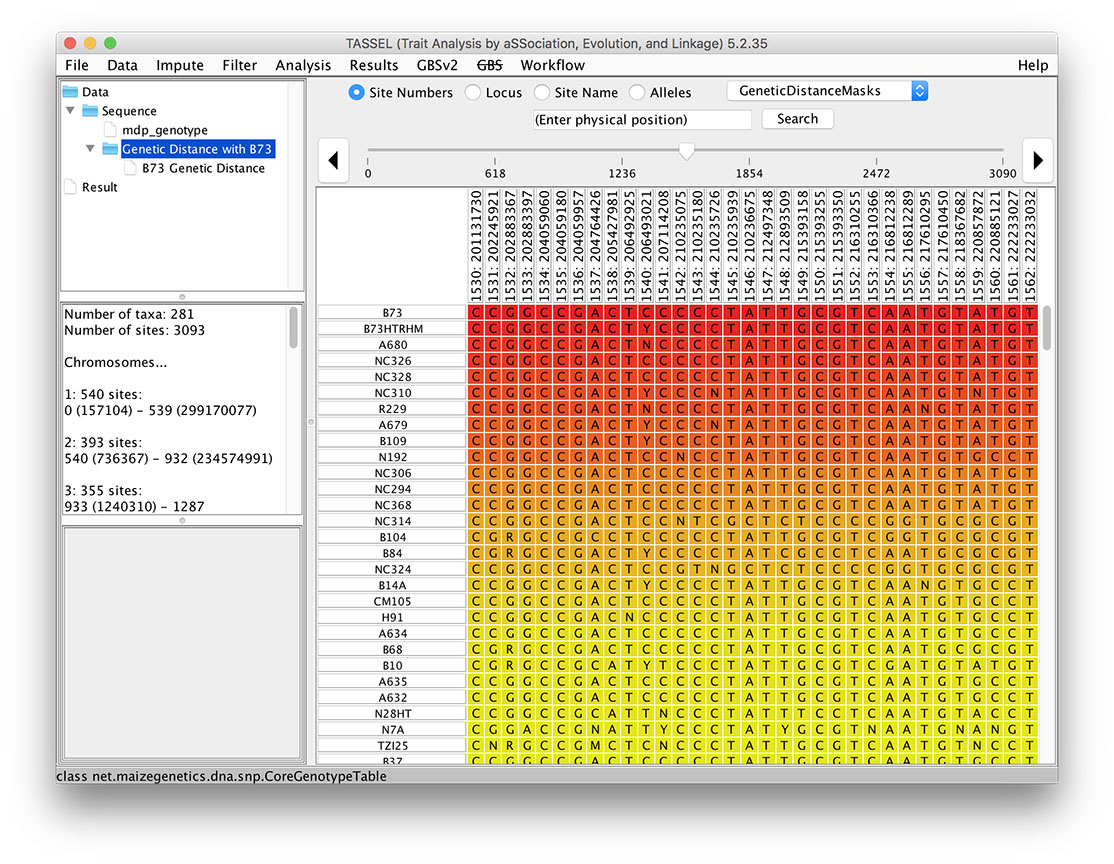Click the B10 taxon row header
Image resolution: width=1114 pixels, height=864 pixels.
[x=392, y=666]
